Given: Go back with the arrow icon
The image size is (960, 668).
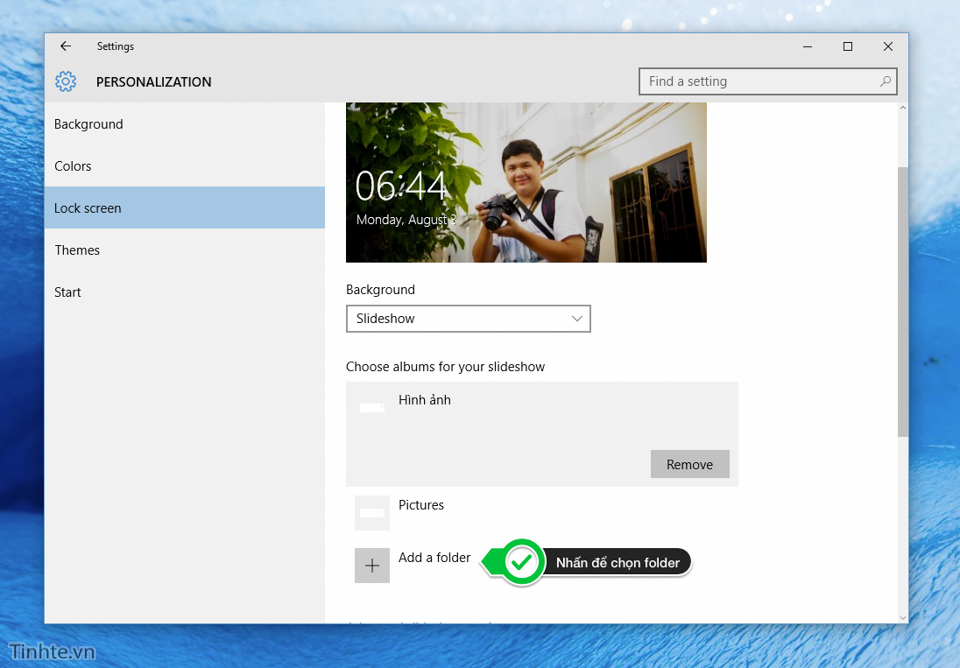Looking at the screenshot, I should [66, 46].
